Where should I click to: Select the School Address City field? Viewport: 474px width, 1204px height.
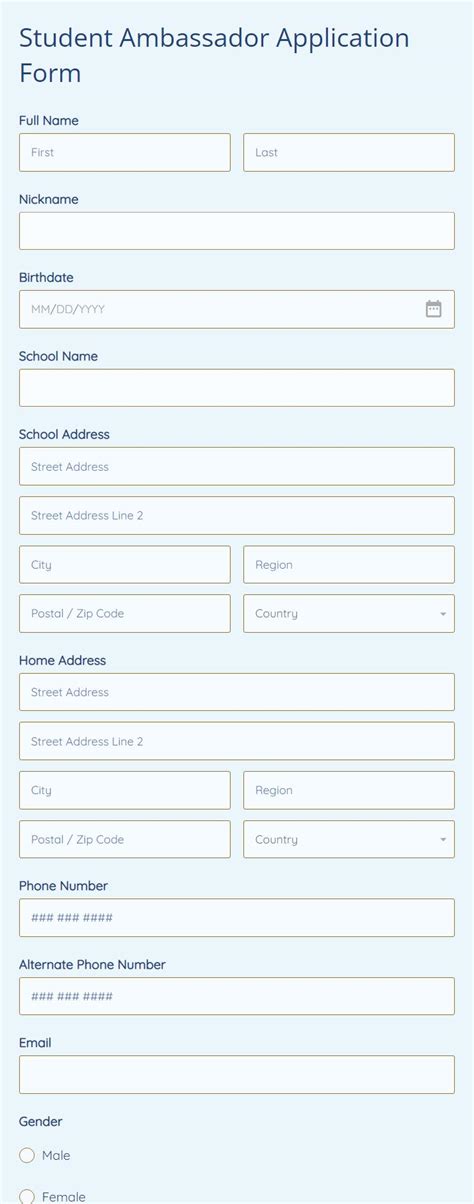125,564
